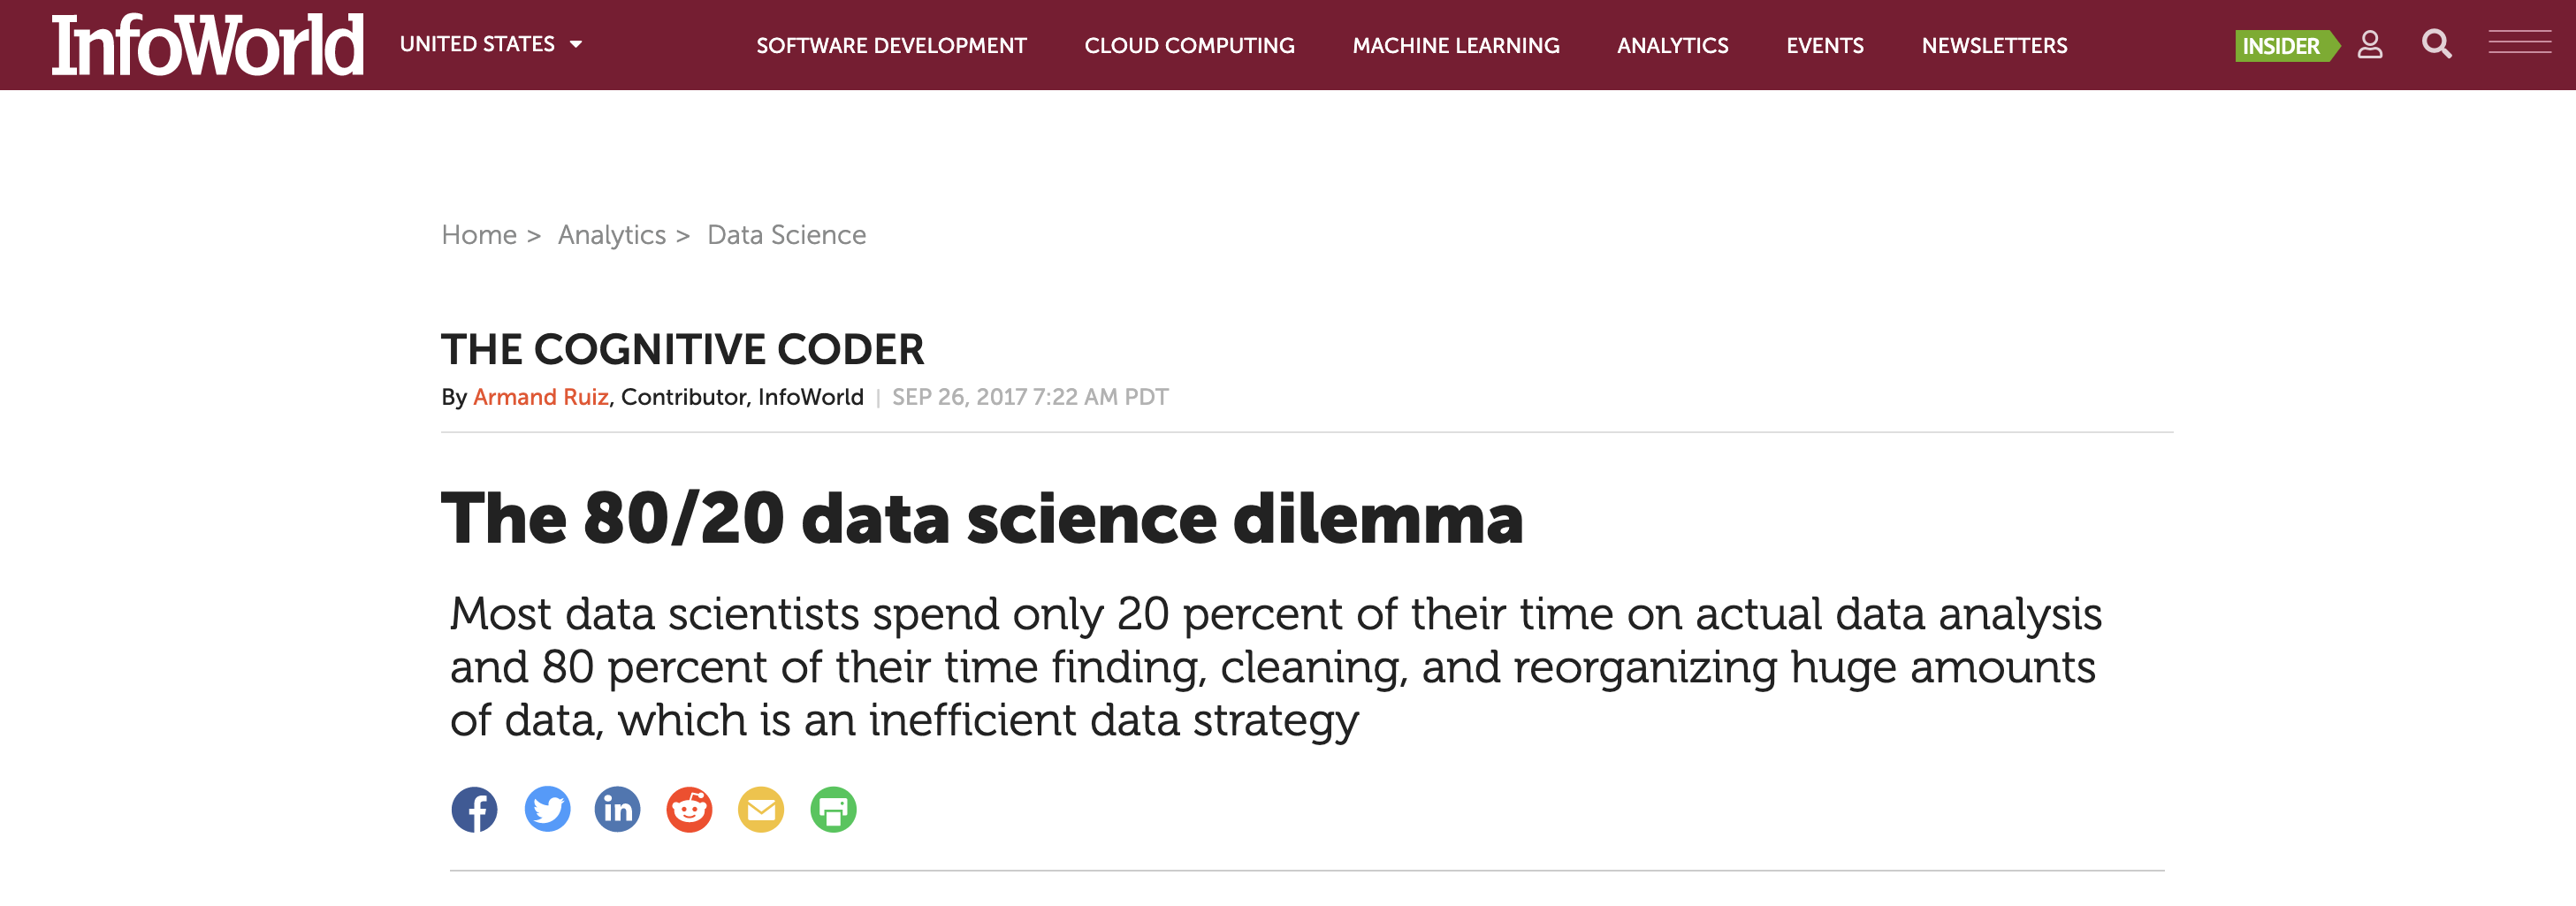
Task: Click the Newsletters nav link
Action: [x=1994, y=46]
